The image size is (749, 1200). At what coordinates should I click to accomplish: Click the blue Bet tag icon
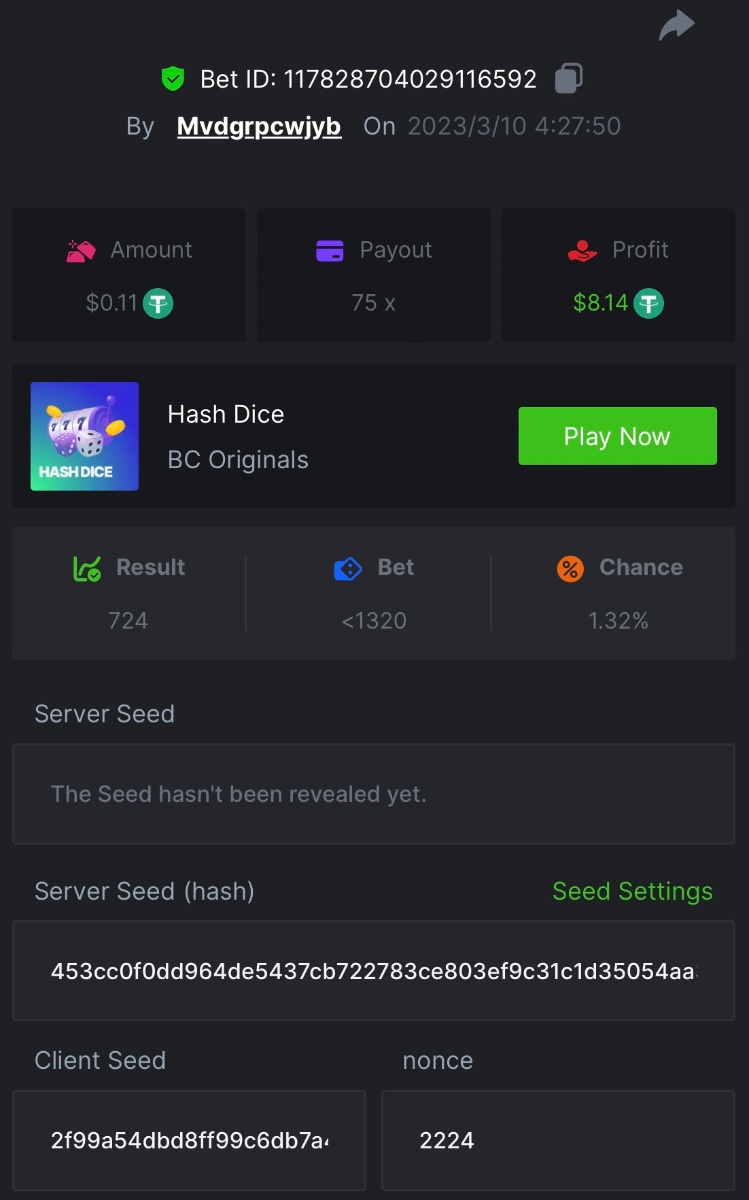click(x=347, y=568)
